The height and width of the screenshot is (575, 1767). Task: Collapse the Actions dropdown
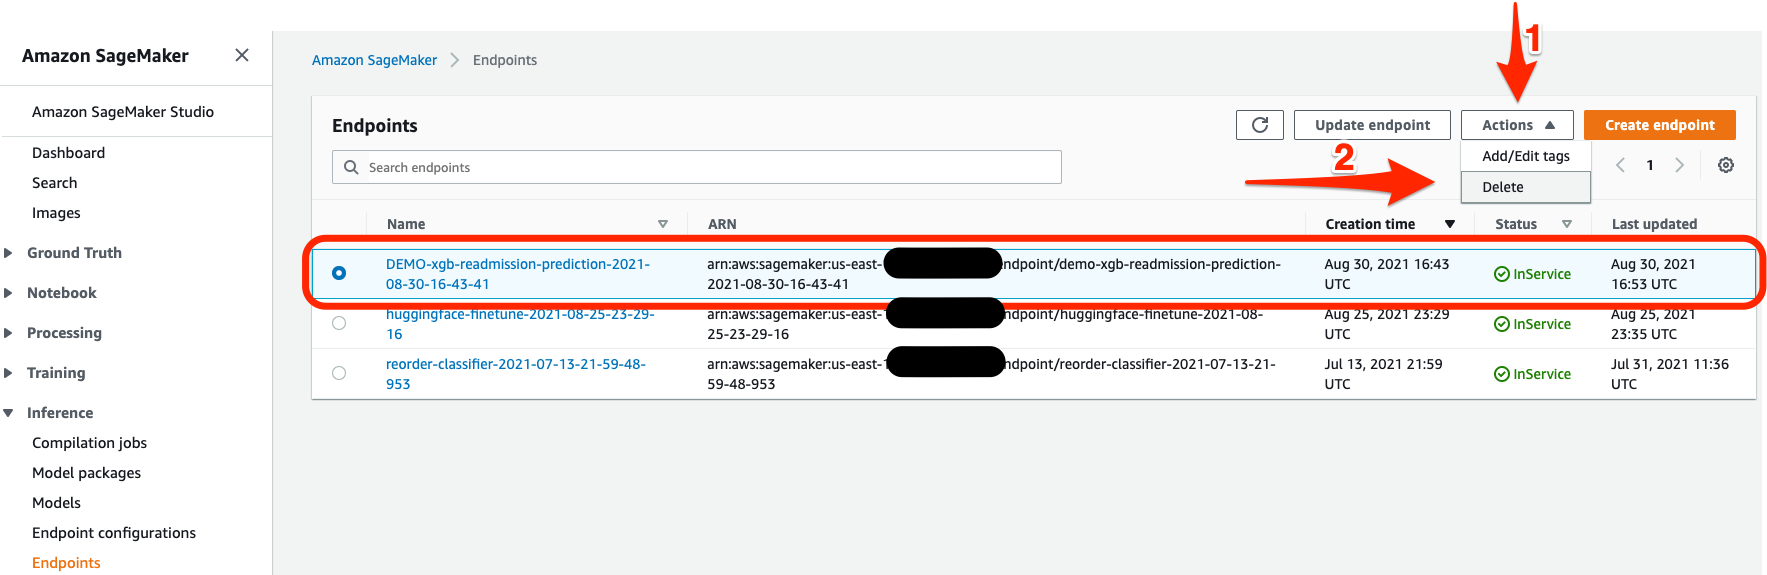1517,125
